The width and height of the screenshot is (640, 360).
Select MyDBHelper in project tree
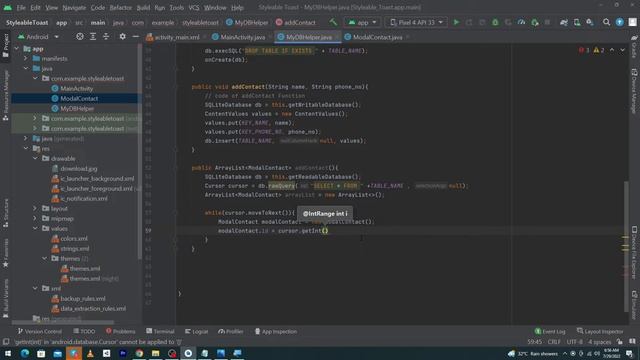[77, 109]
